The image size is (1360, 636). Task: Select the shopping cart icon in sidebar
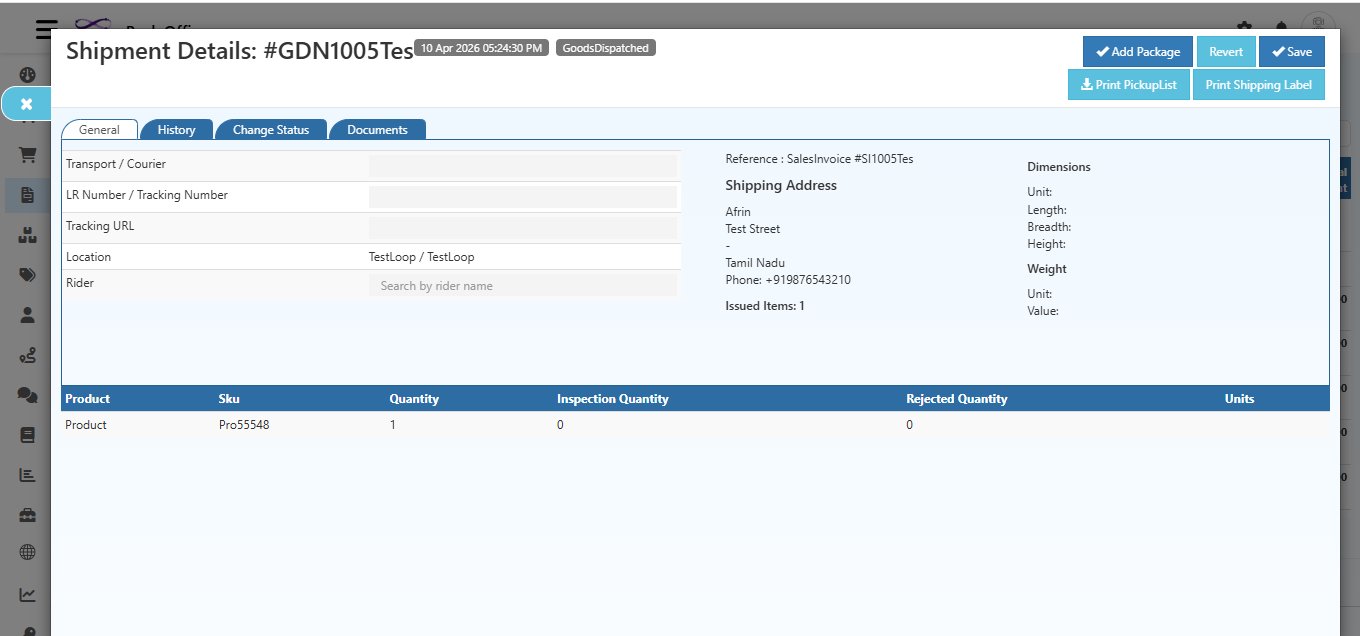[27, 154]
